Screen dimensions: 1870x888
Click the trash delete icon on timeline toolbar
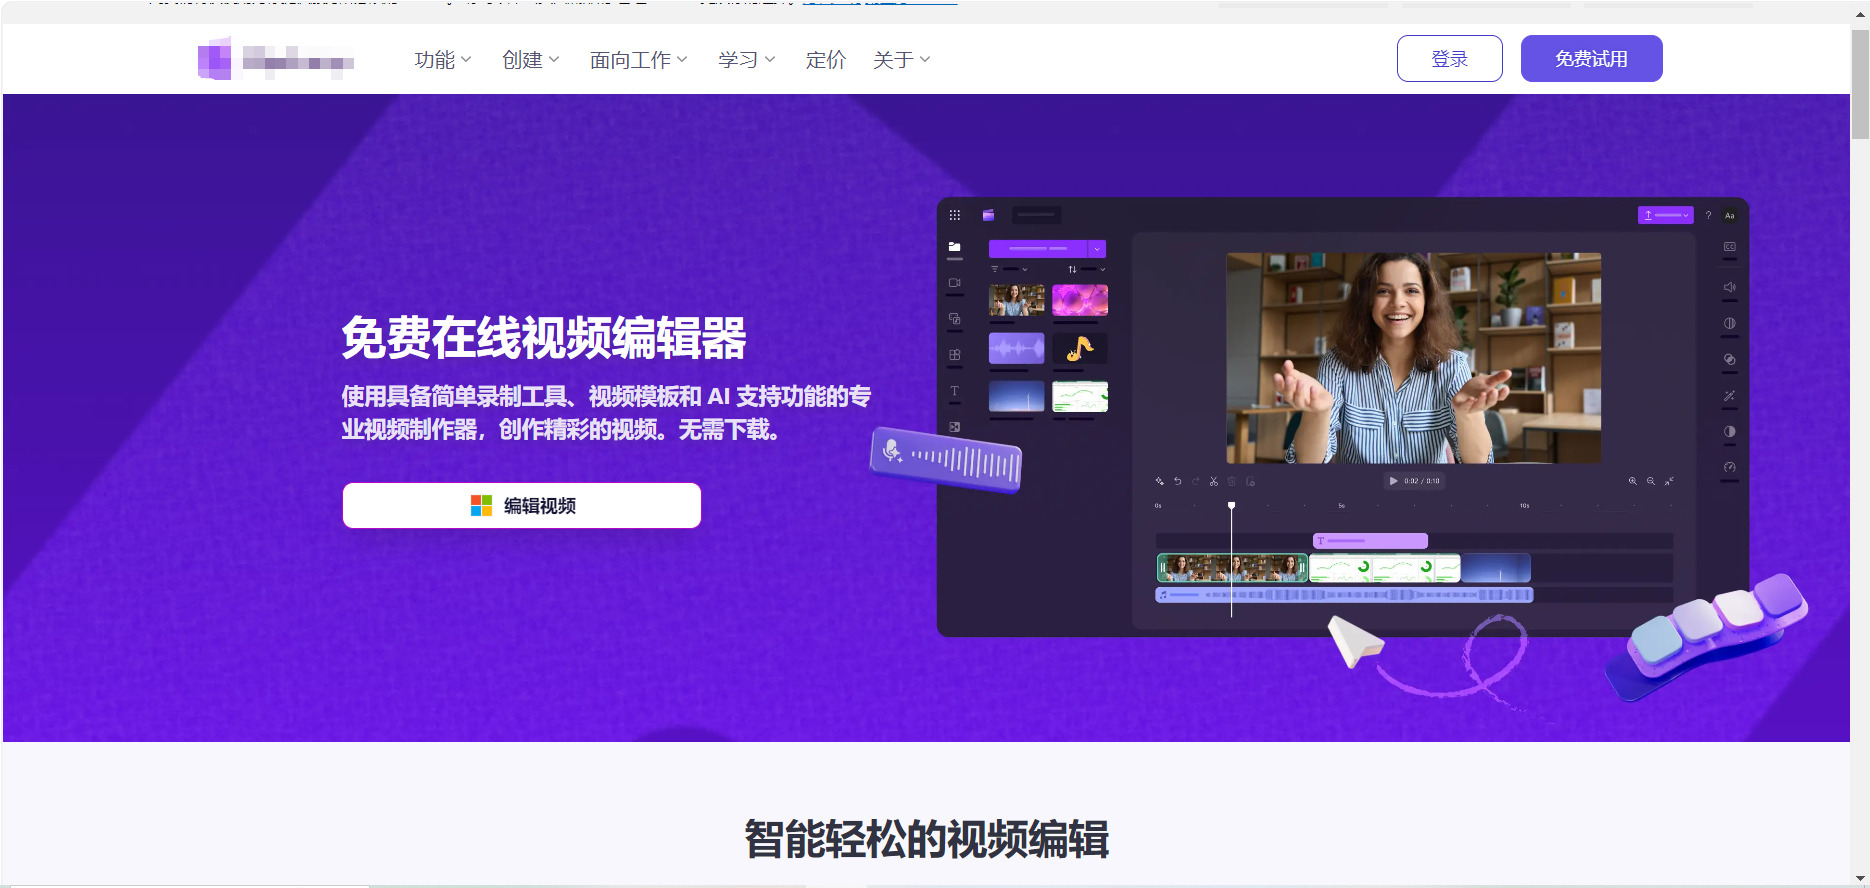click(x=1232, y=481)
